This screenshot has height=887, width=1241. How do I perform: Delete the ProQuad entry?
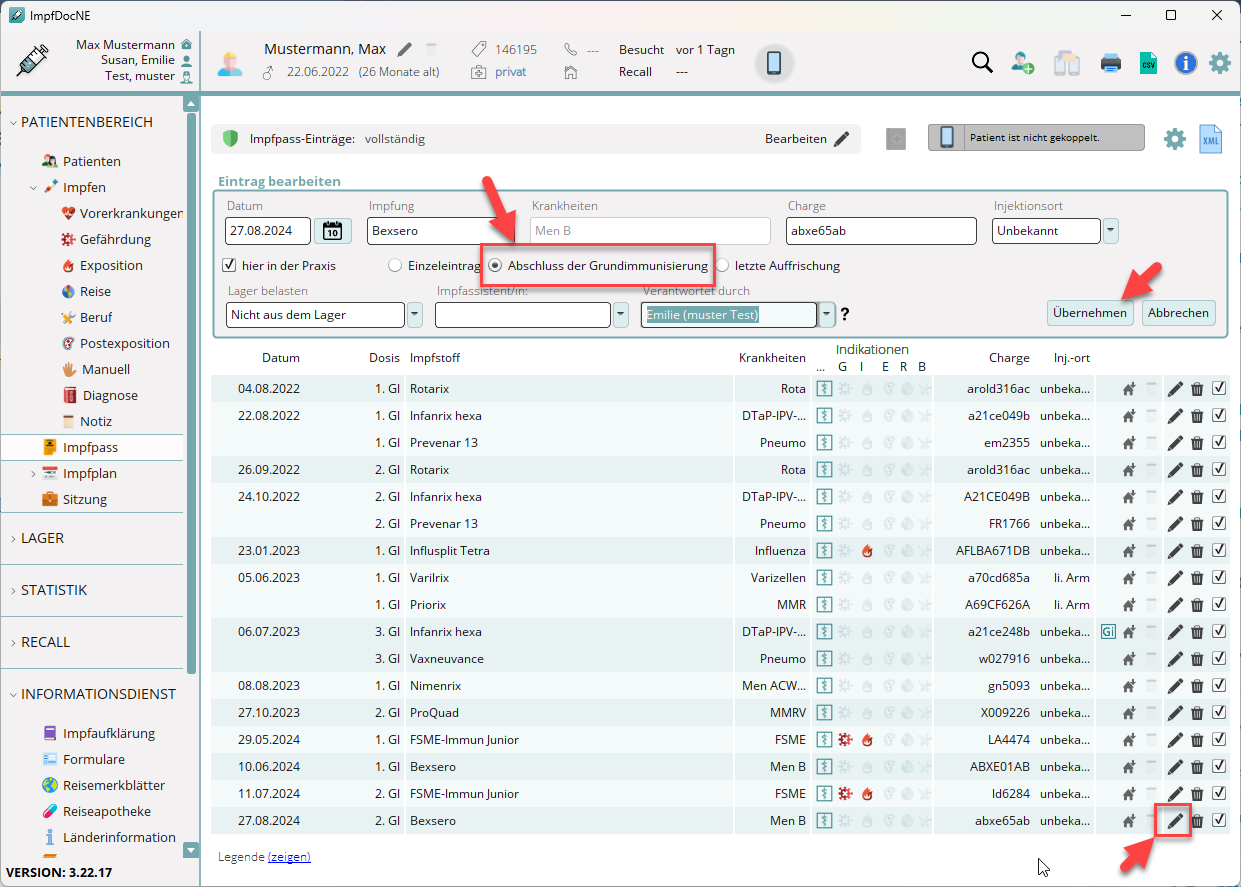tap(1197, 713)
